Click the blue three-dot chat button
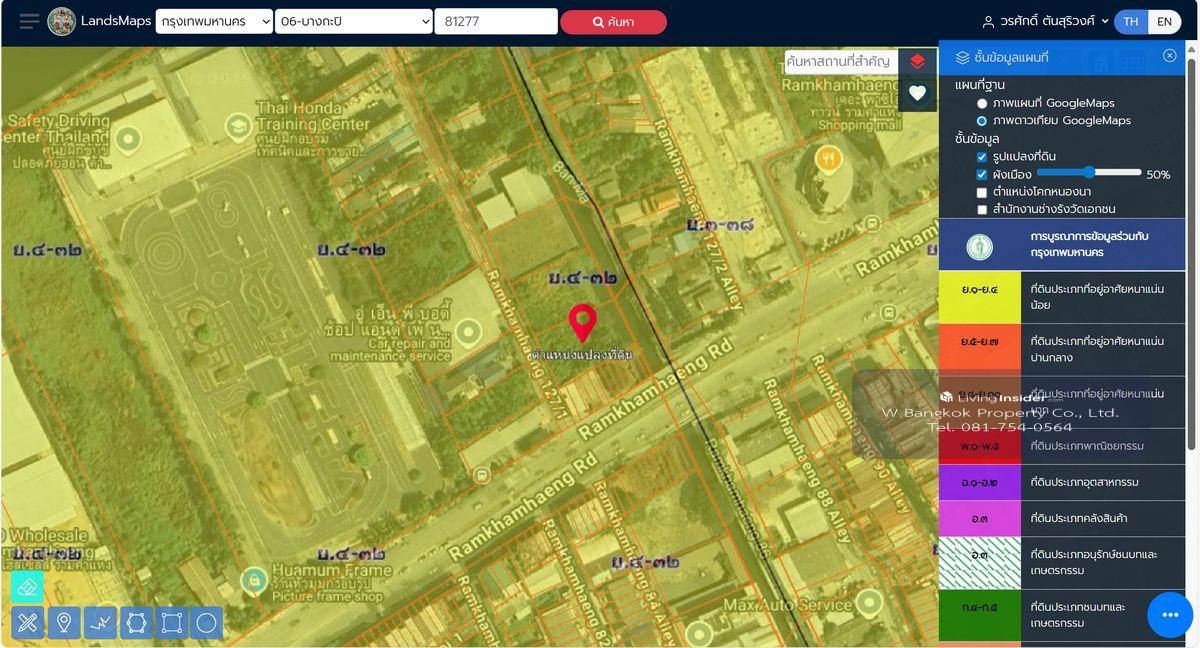 [1170, 614]
